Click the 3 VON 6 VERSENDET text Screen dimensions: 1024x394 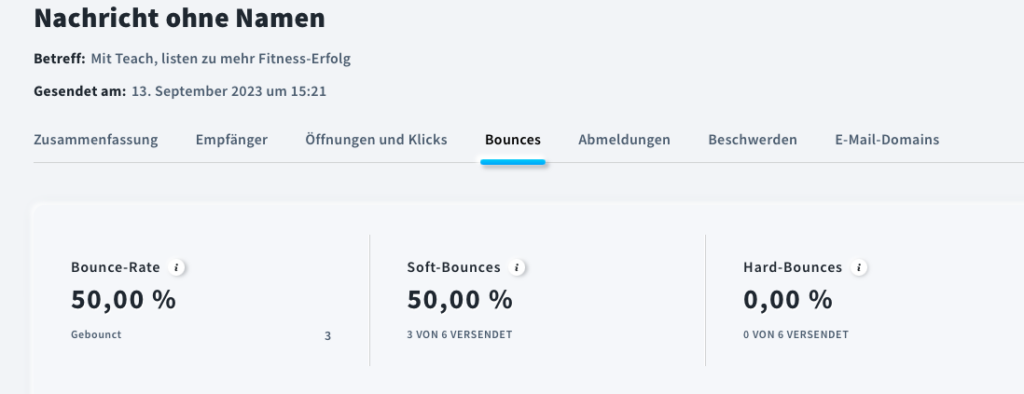(460, 335)
